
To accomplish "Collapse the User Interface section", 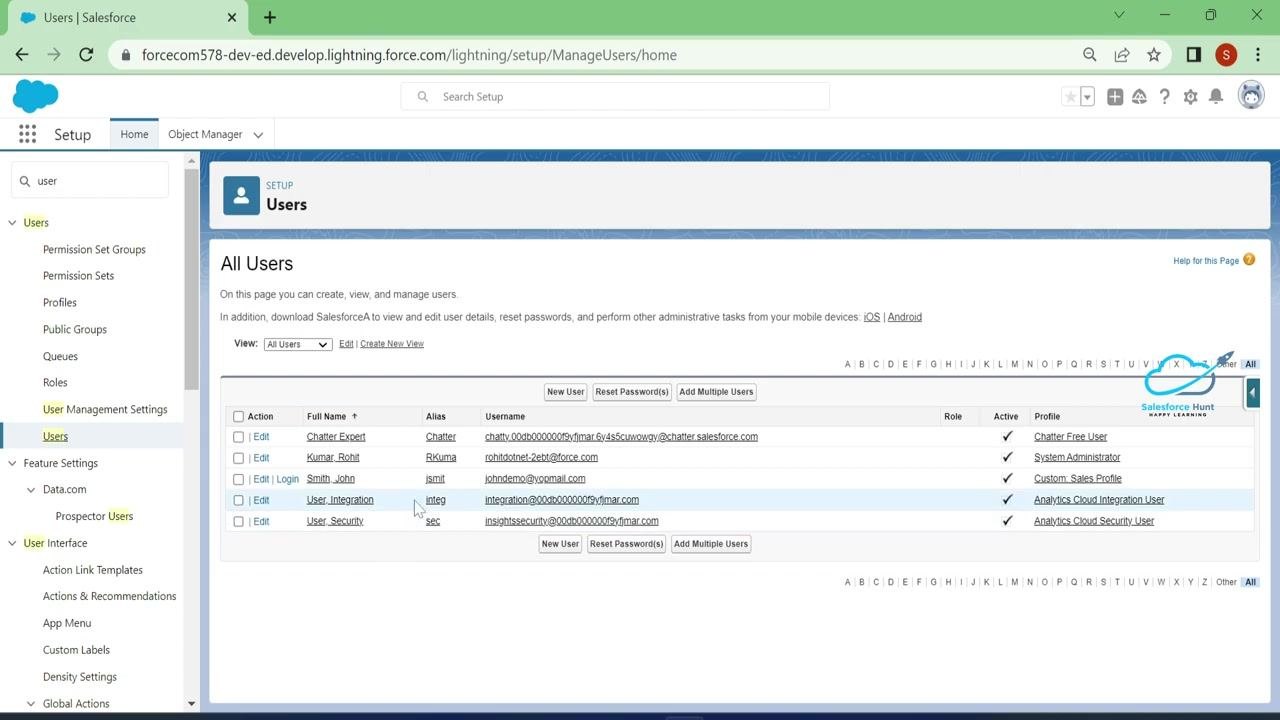I will pos(12,543).
